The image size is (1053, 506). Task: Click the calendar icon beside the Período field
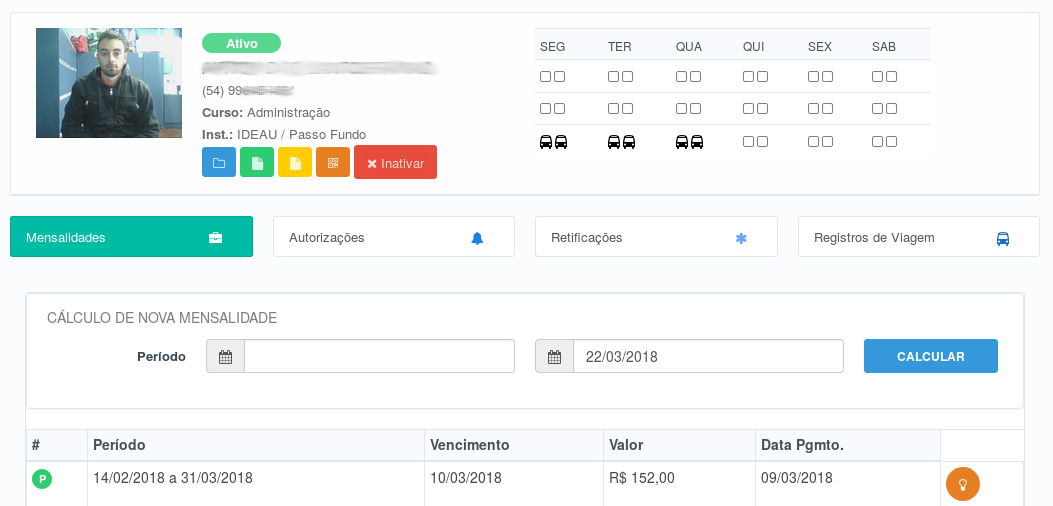tap(225, 357)
